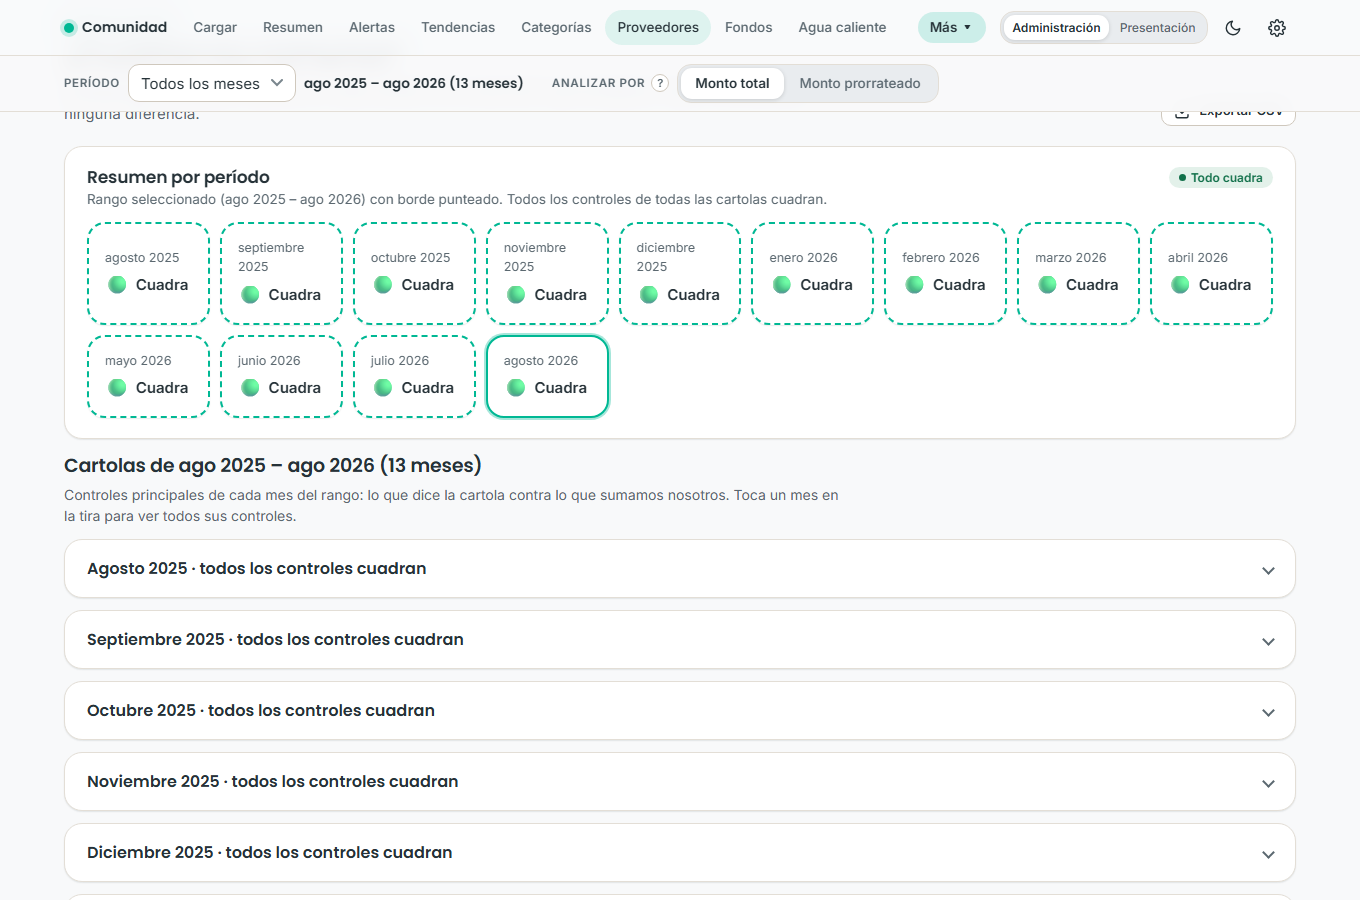Expand the Noviembre 2025 cartola row
This screenshot has height=900, width=1360.
[680, 782]
